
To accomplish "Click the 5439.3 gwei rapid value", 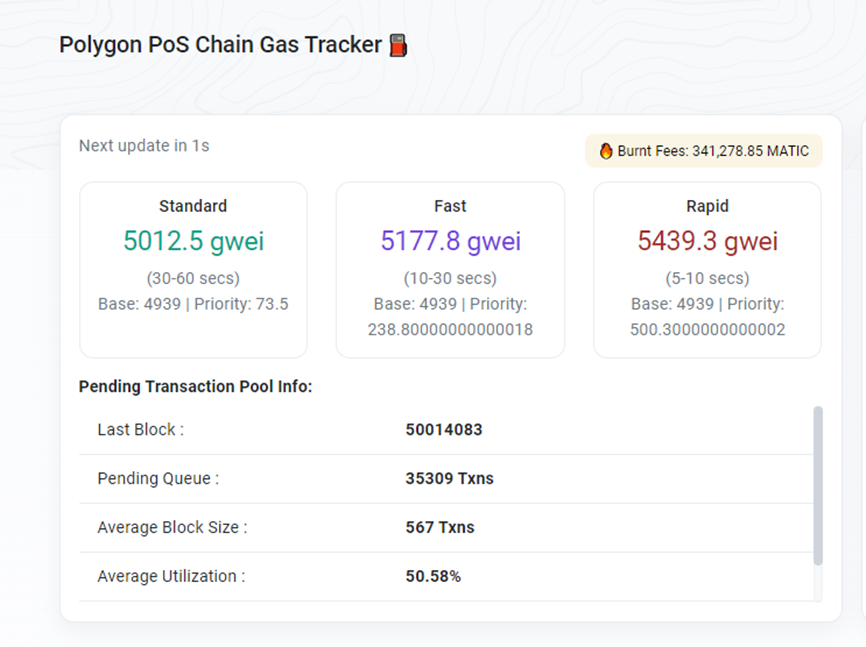I will (x=707, y=241).
